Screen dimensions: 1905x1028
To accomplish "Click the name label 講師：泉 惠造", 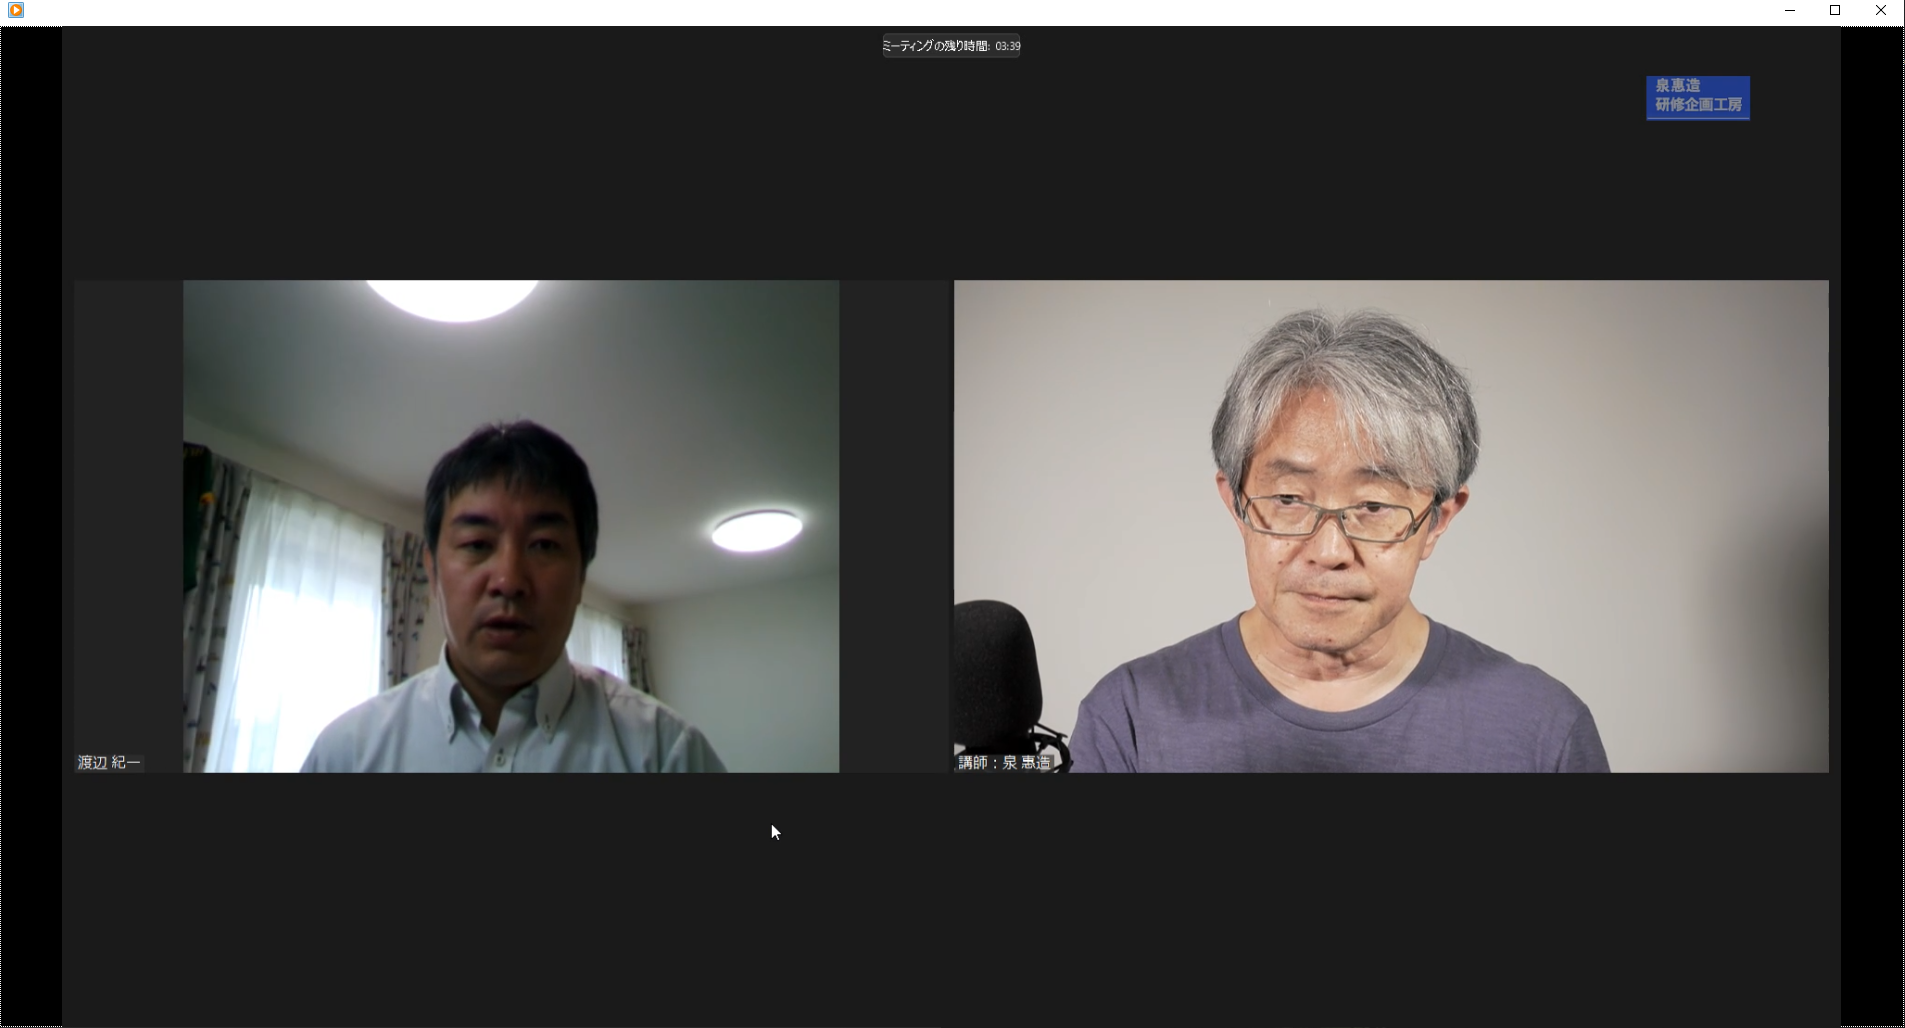I will pyautogui.click(x=1005, y=762).
